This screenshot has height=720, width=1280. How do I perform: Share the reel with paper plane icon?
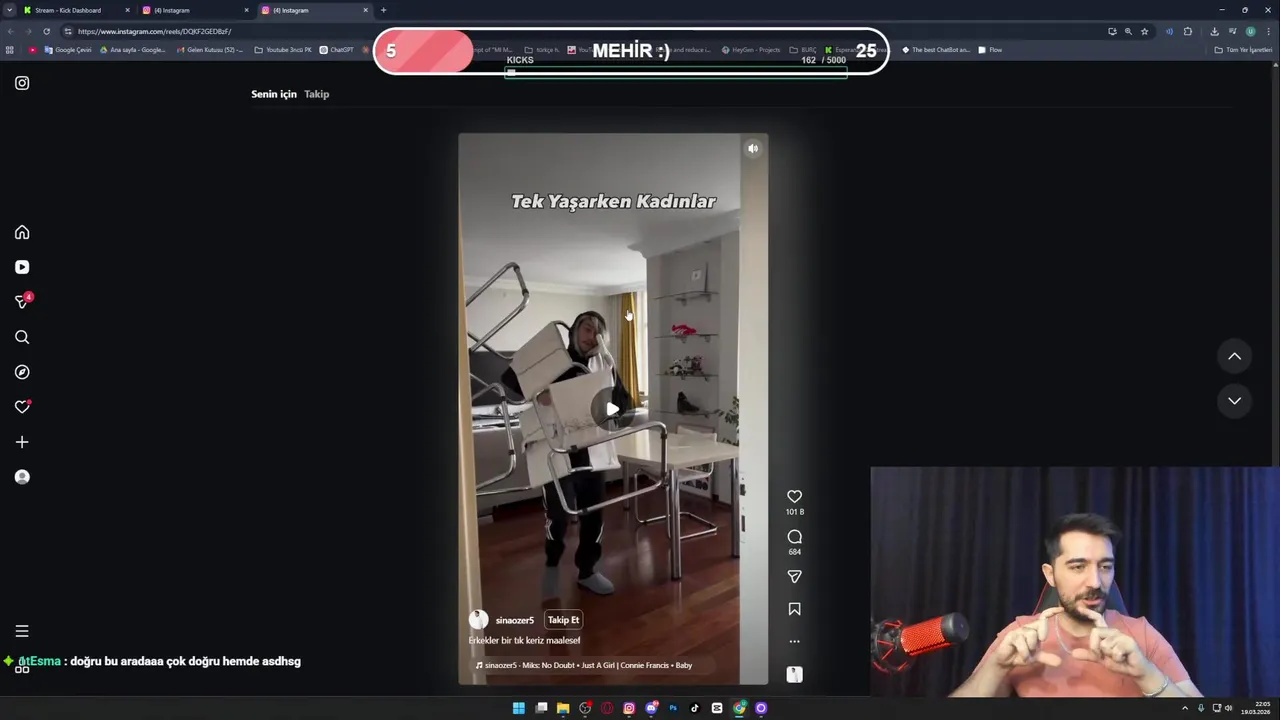(794, 577)
